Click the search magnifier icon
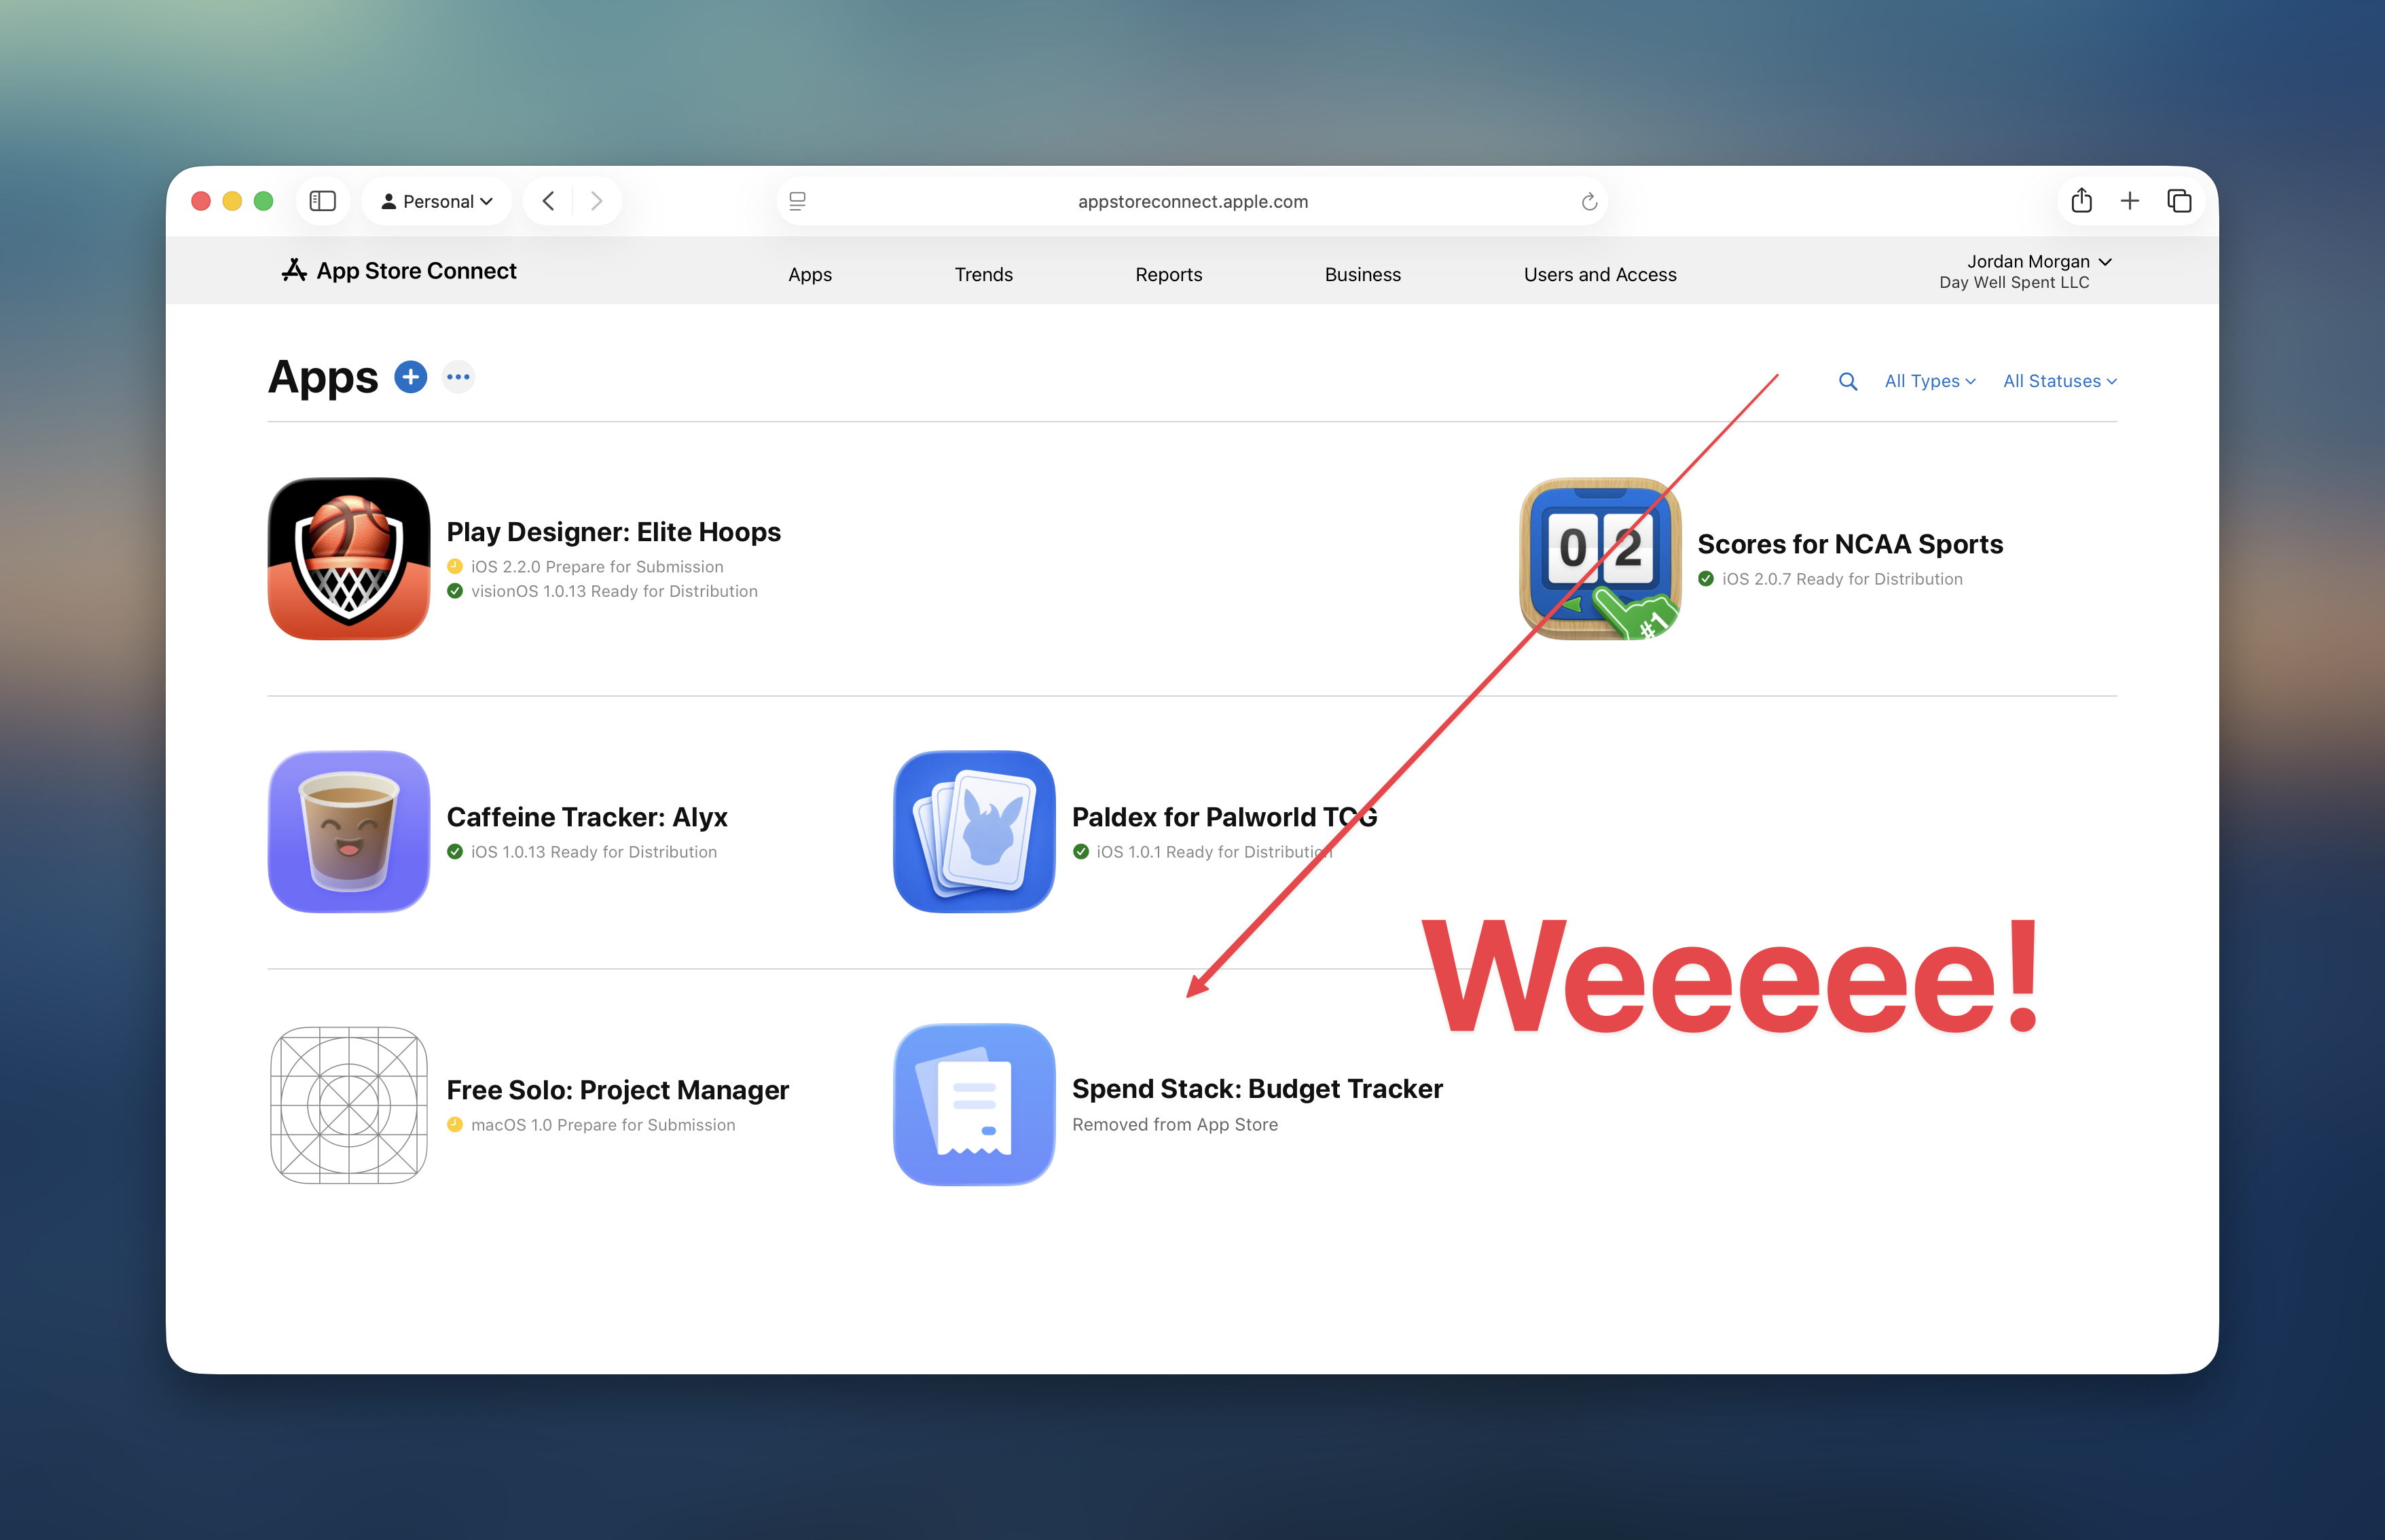2385x1540 pixels. (x=1847, y=381)
